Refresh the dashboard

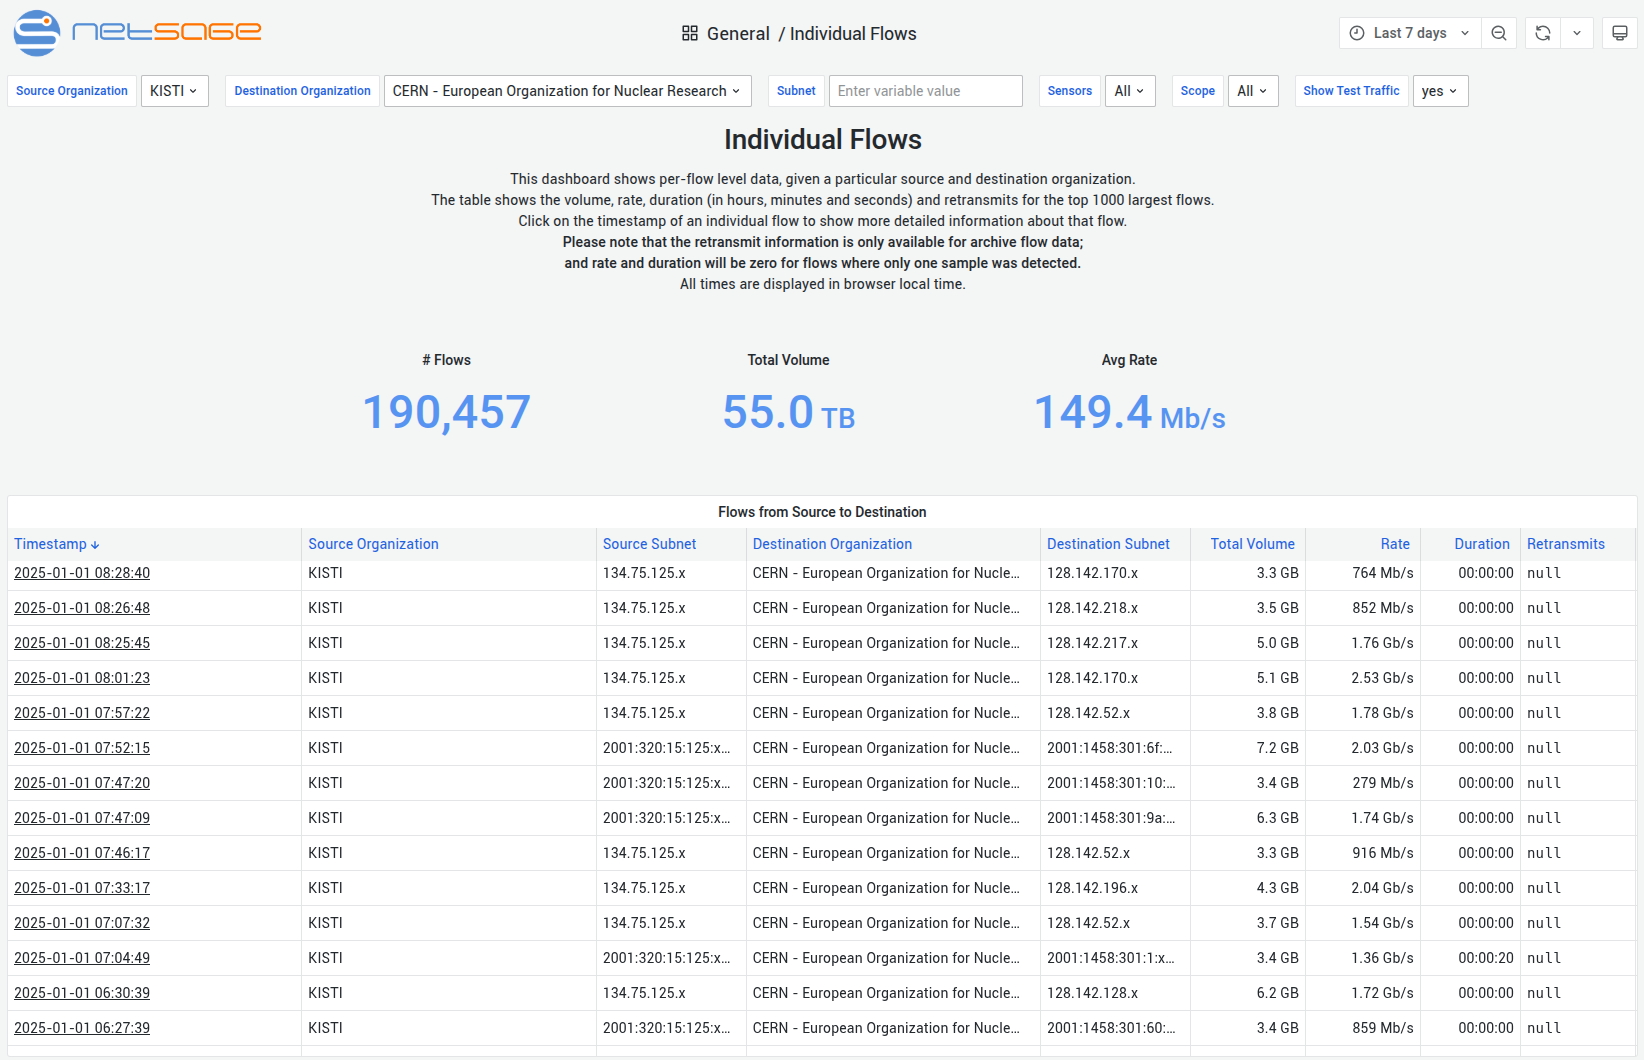(x=1543, y=33)
